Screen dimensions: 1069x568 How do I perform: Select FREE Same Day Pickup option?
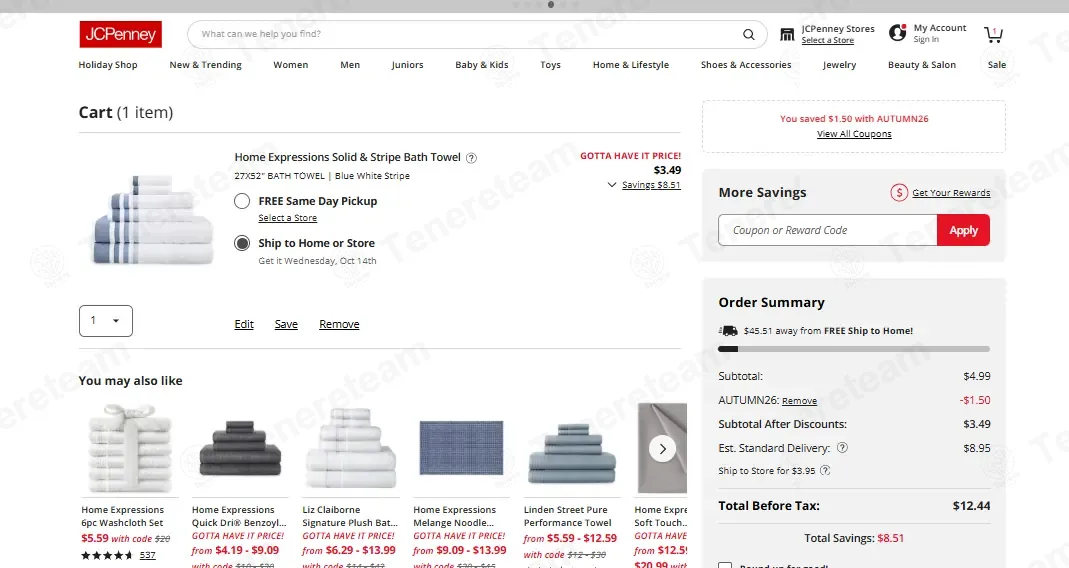242,201
